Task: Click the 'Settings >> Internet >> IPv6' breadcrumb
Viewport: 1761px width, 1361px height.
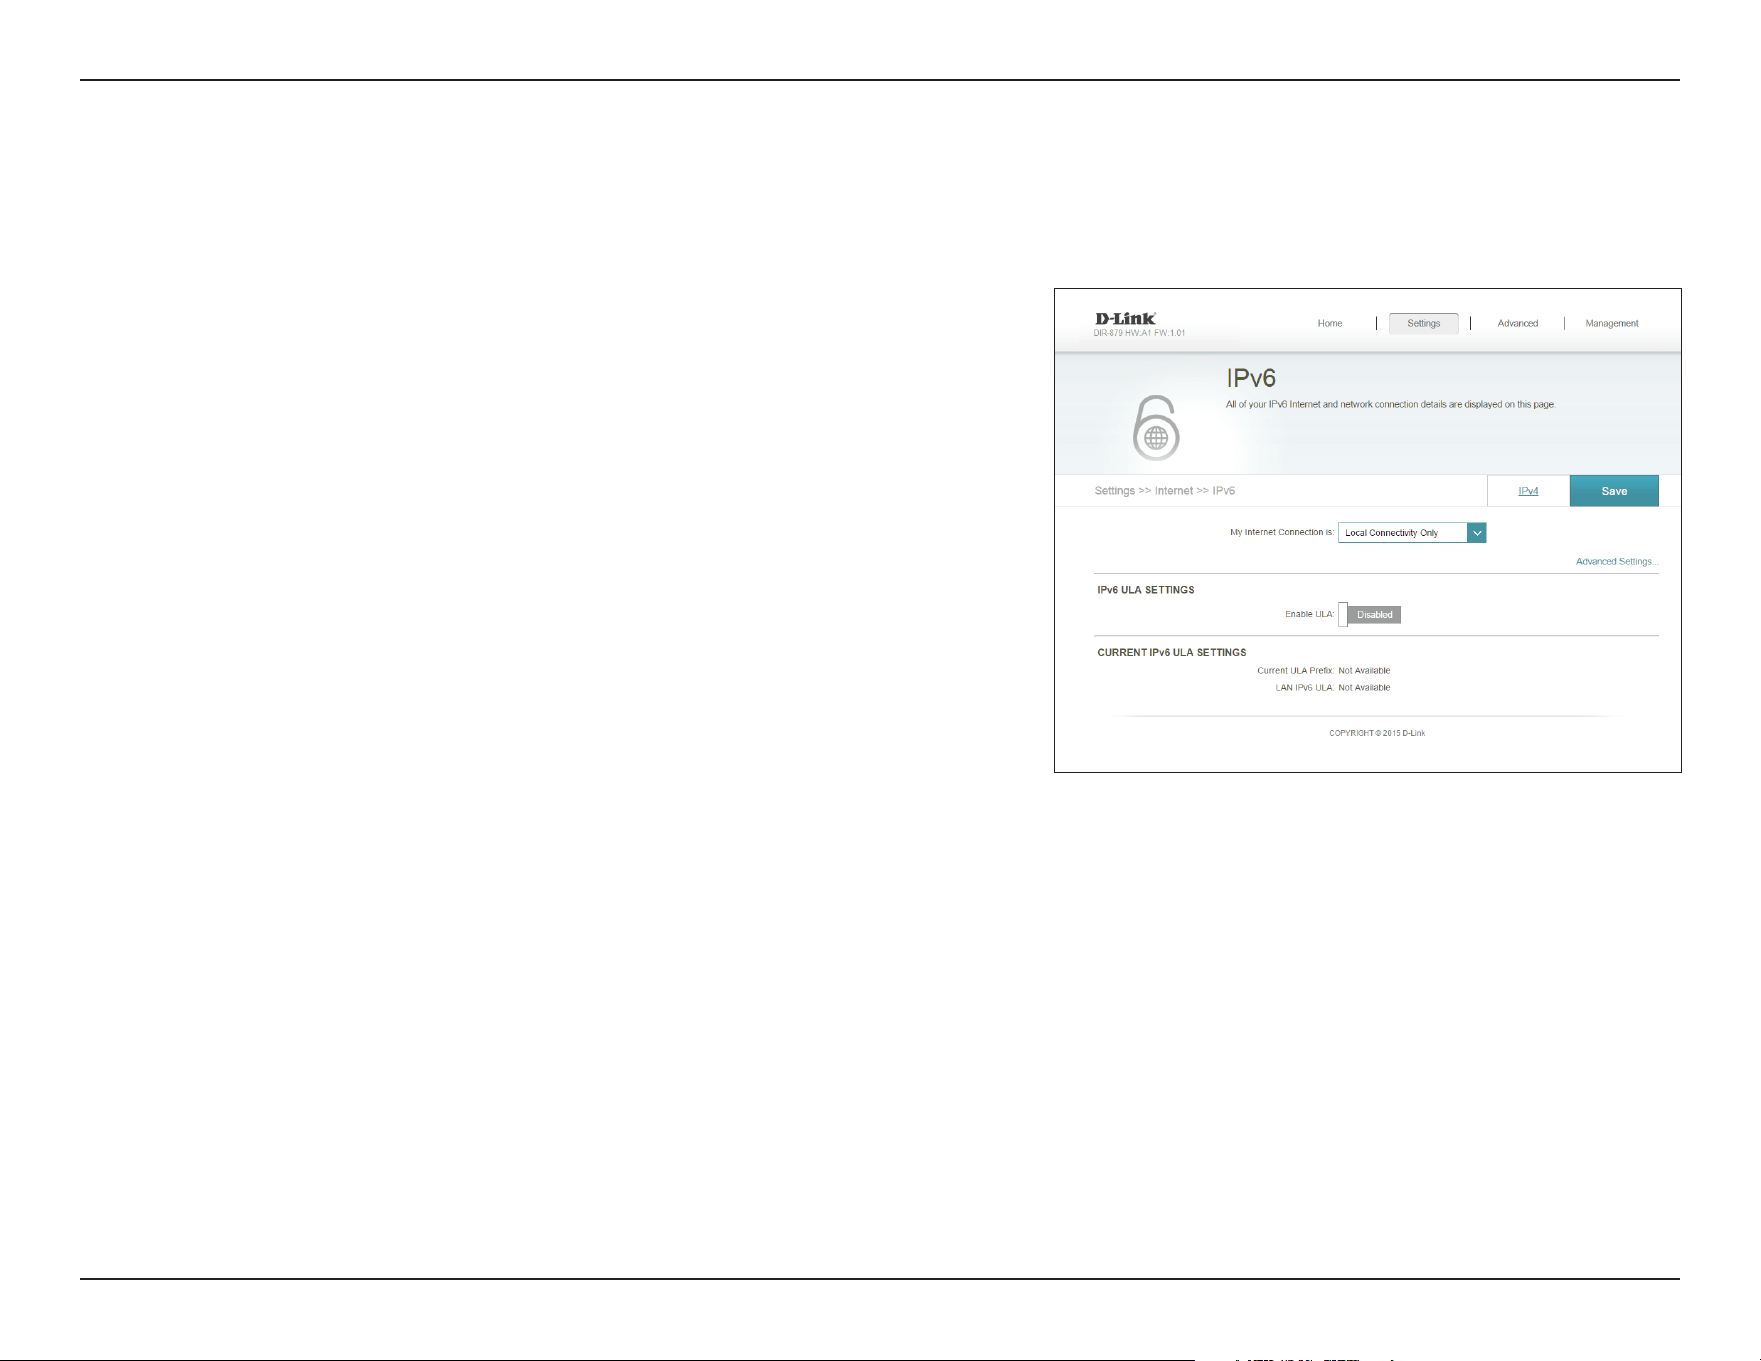Action: [x=1164, y=491]
